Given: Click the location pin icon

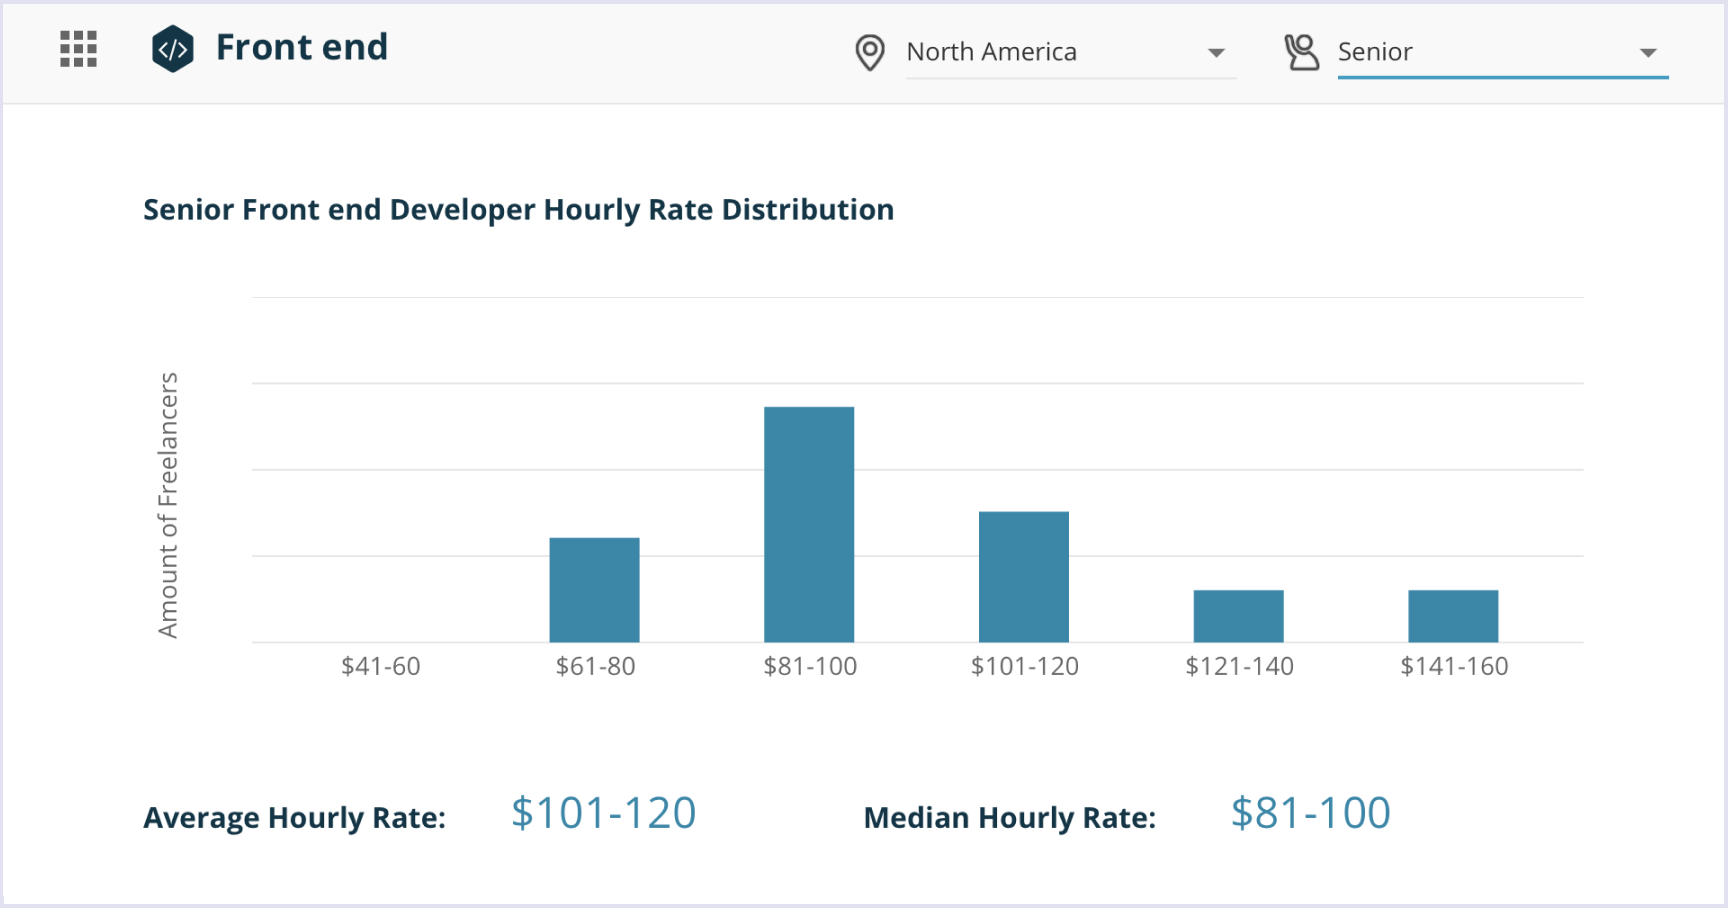Looking at the screenshot, I should click(x=869, y=52).
